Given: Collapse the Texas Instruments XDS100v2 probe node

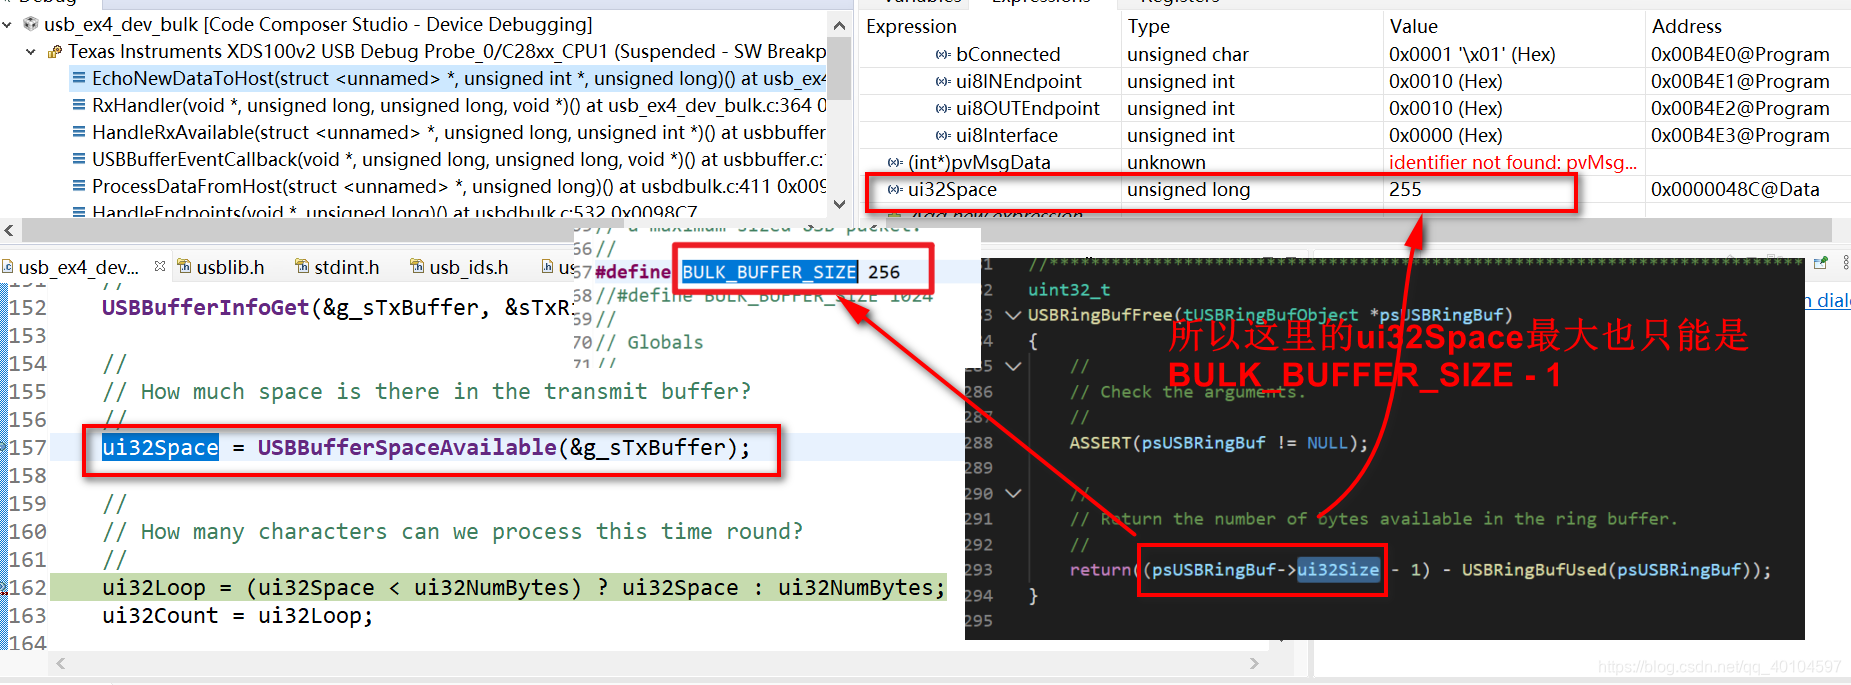Looking at the screenshot, I should 31,51.
